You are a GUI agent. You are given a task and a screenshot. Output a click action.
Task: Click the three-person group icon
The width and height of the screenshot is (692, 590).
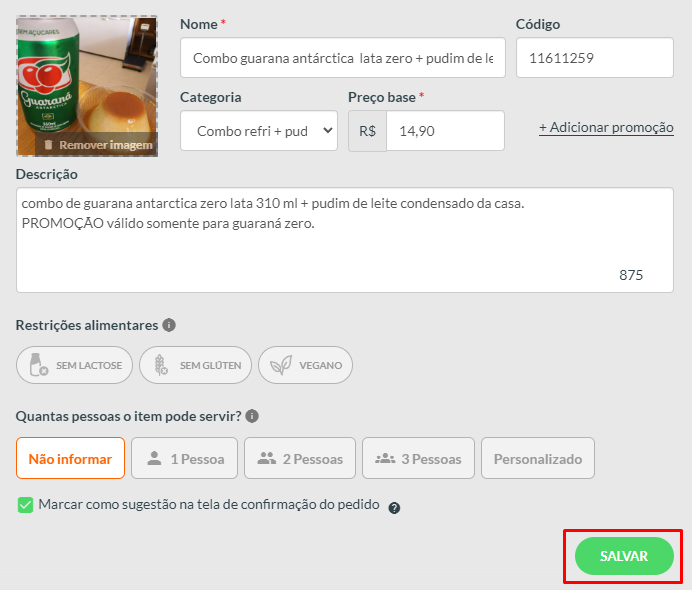385,458
